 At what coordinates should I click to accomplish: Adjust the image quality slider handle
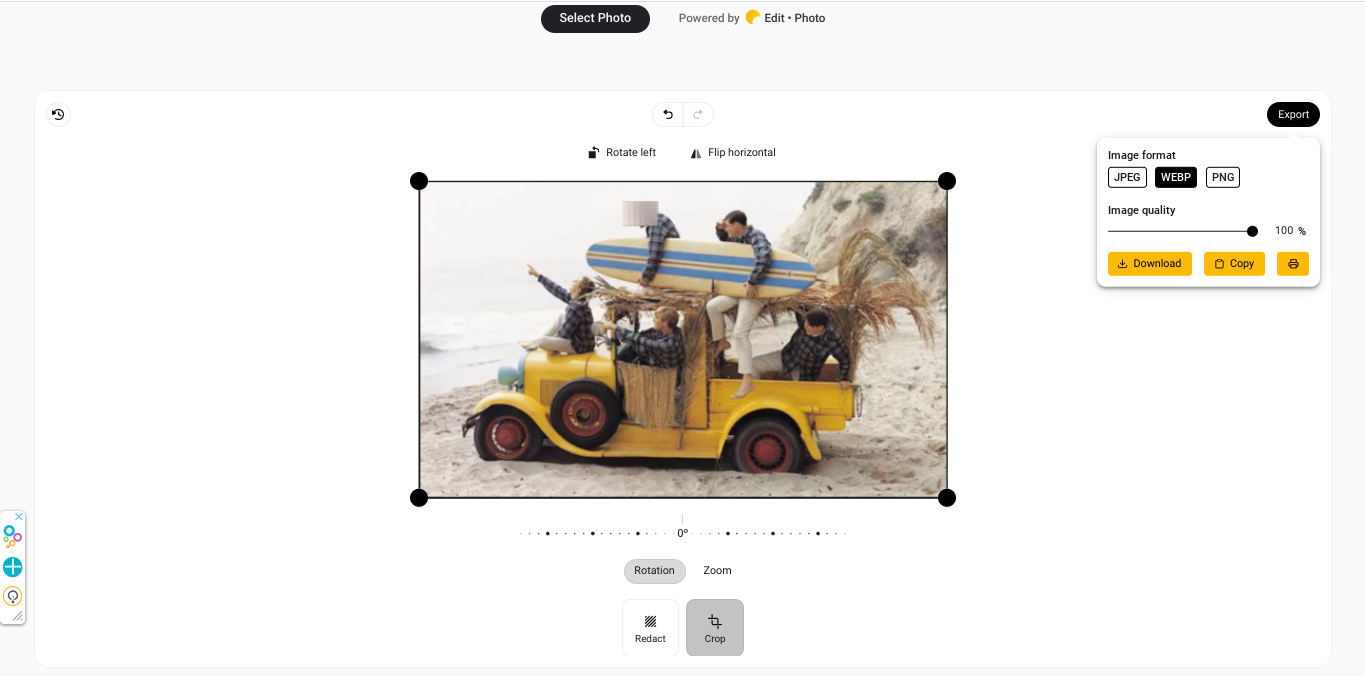[1252, 231]
